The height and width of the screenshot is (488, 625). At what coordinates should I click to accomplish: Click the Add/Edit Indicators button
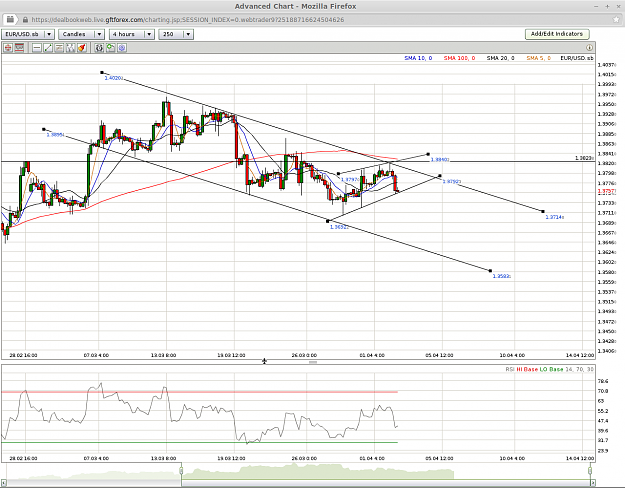point(557,34)
